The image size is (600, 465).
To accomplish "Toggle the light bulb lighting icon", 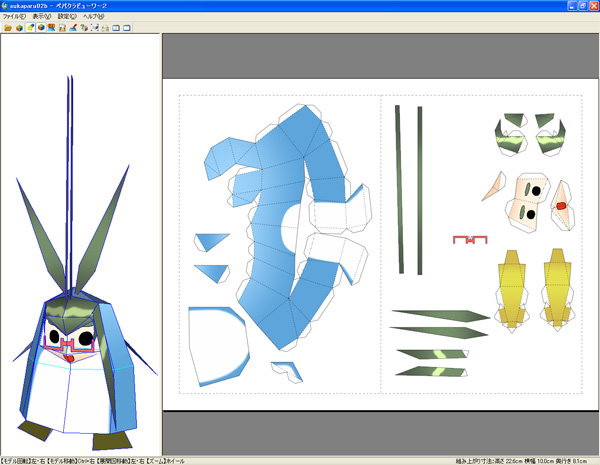I will point(30,28).
